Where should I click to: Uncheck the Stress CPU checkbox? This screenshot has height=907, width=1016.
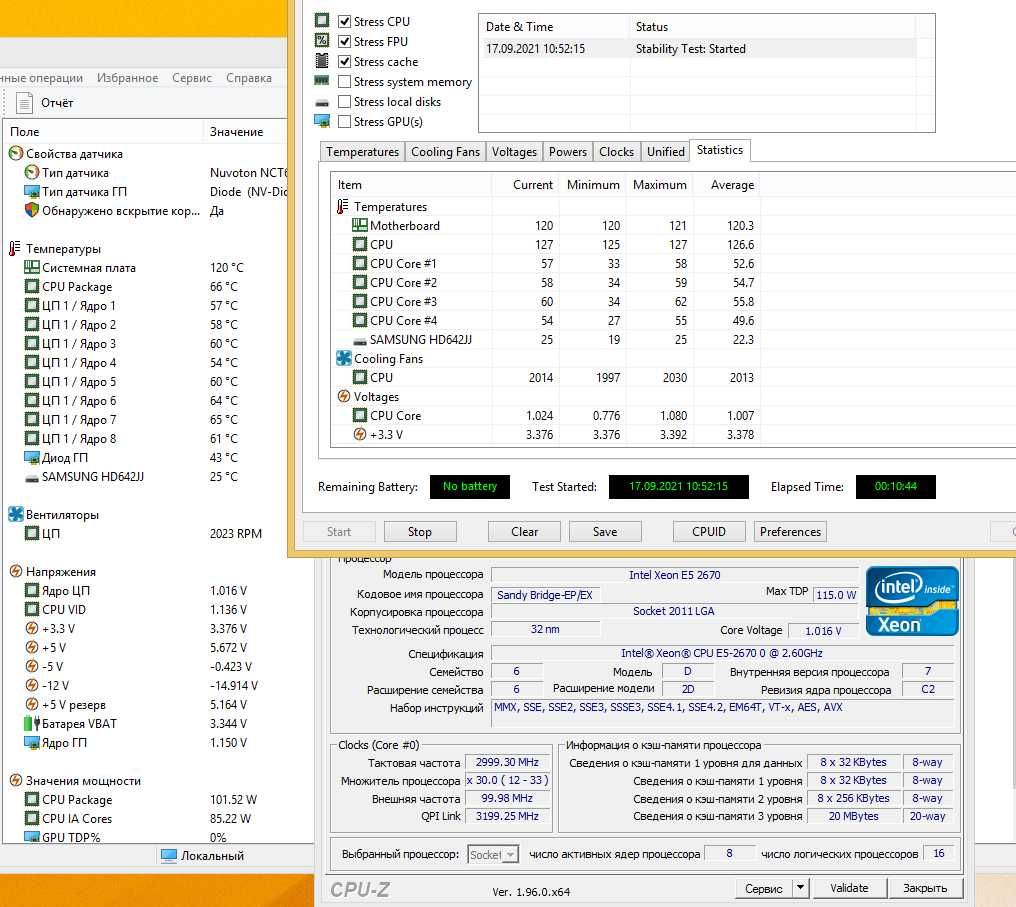point(345,21)
